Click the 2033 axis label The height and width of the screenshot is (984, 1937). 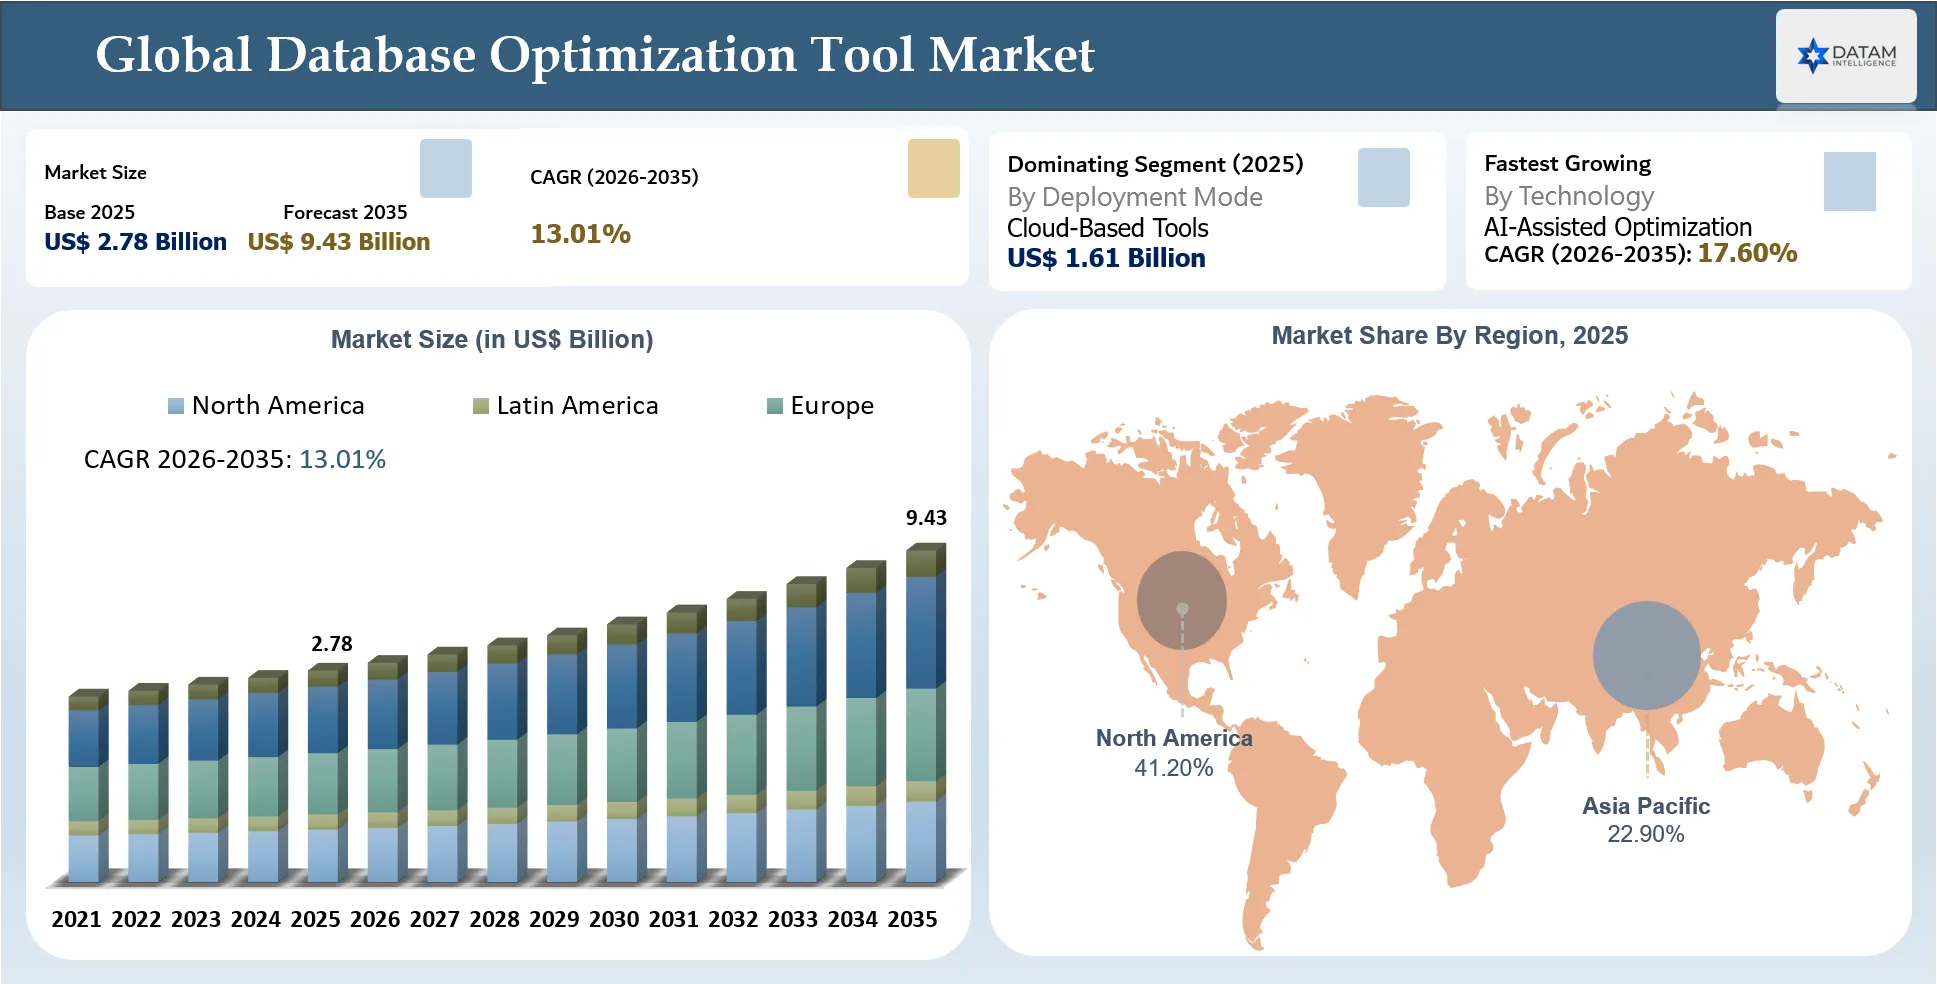pos(793,919)
